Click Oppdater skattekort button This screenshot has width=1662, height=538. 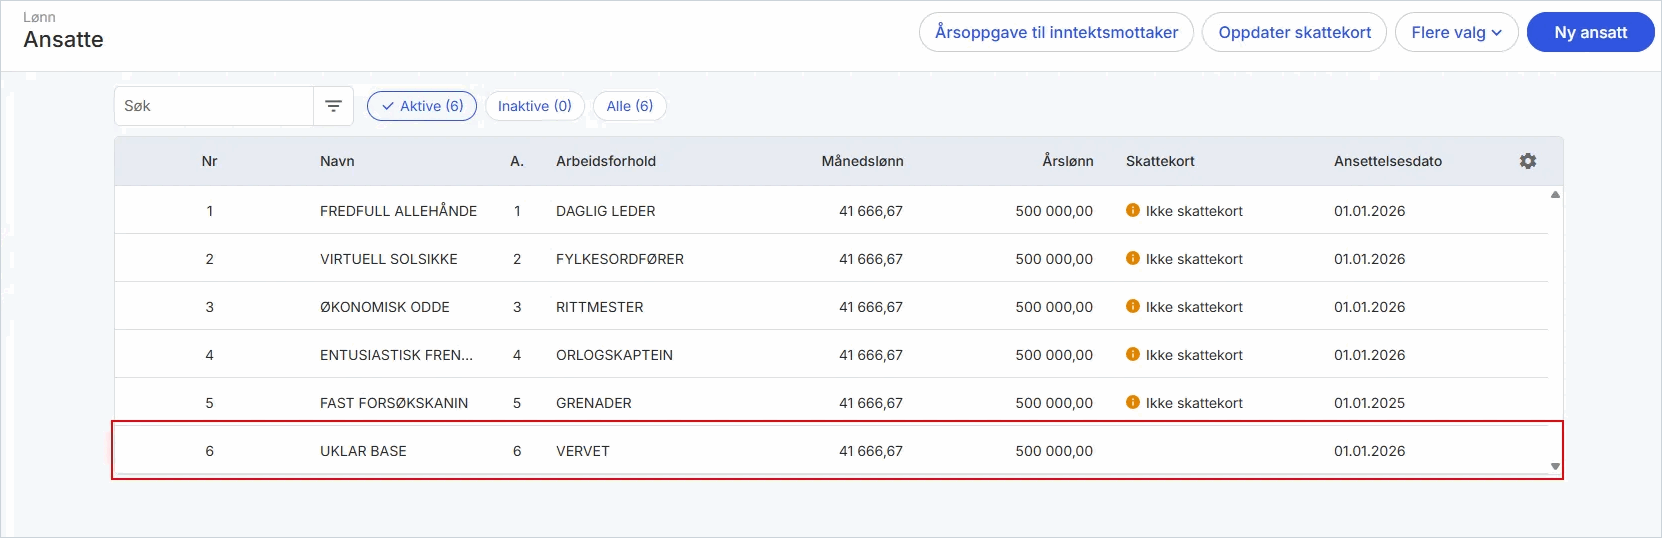click(1294, 32)
